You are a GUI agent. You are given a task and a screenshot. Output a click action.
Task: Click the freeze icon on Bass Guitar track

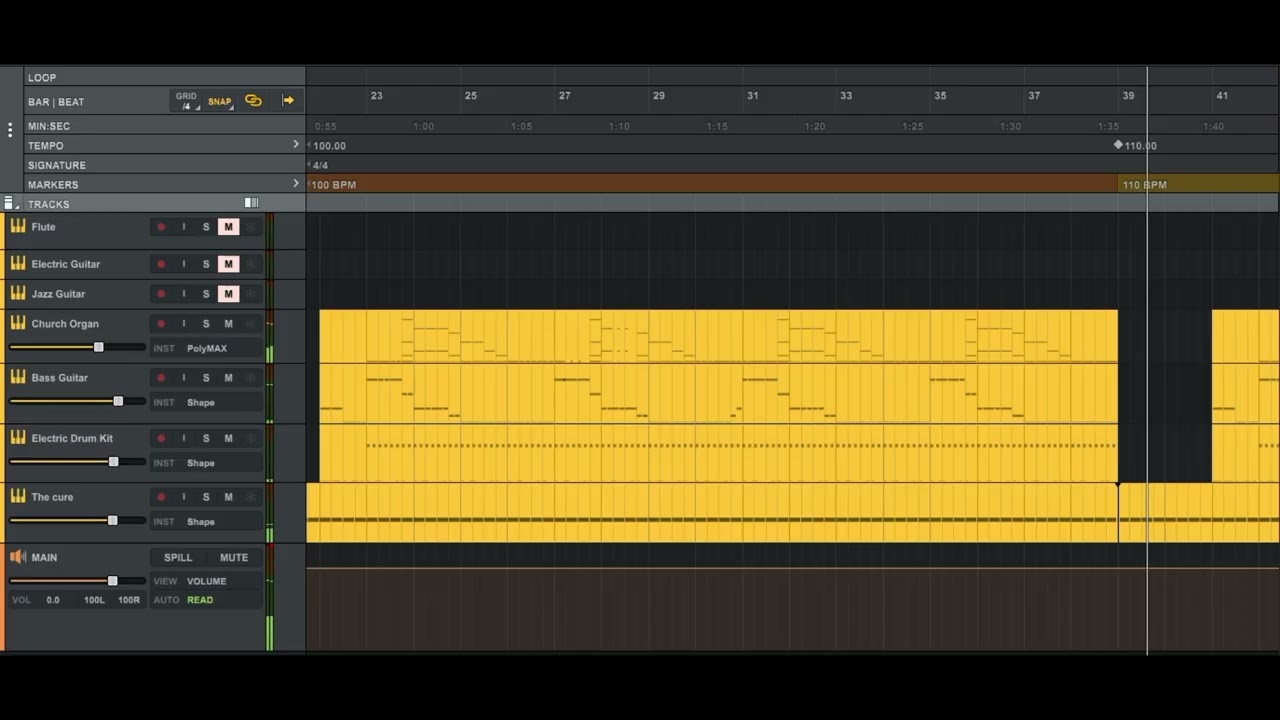pyautogui.click(x=251, y=378)
